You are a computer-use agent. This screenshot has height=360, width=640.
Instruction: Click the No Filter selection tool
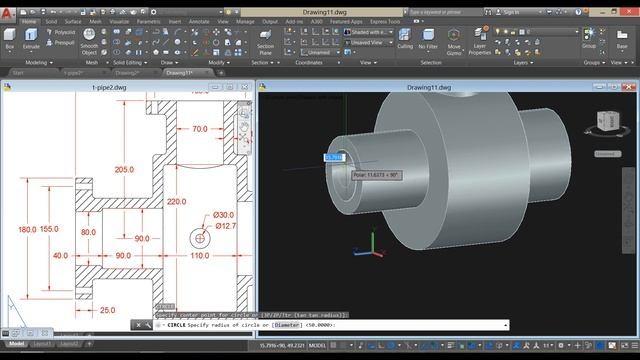428,39
